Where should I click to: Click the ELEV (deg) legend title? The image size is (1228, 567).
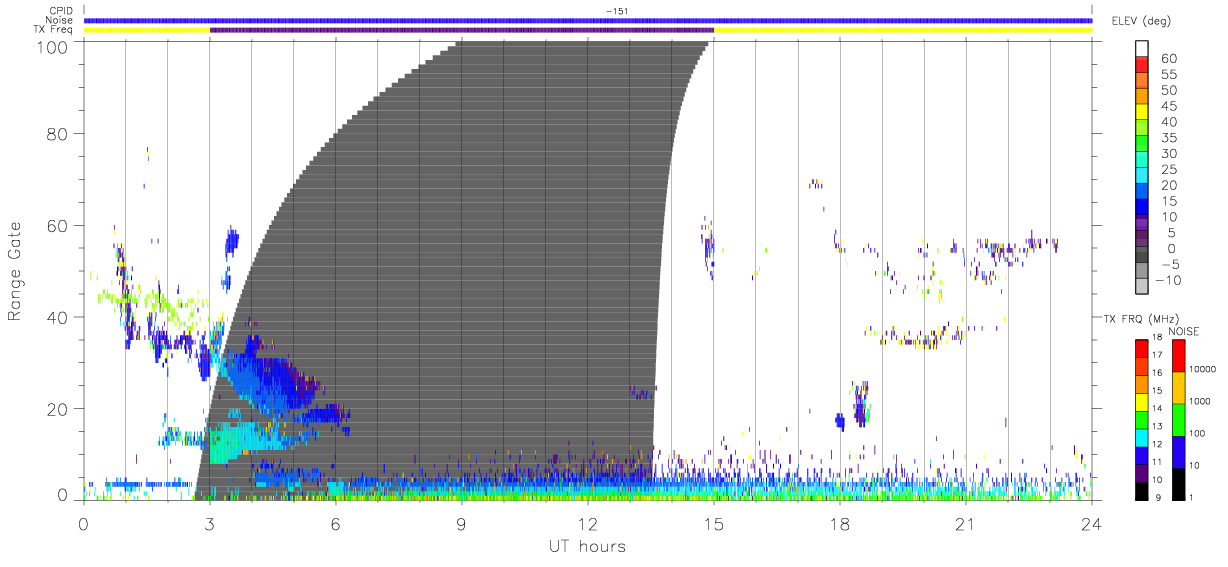[1142, 21]
